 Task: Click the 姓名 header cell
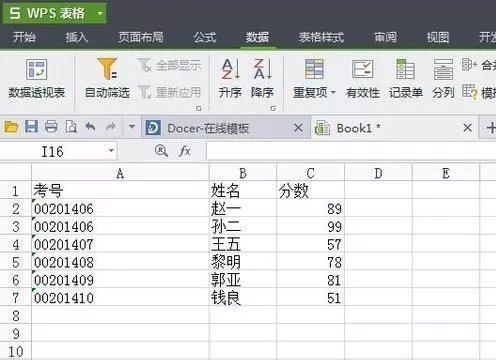[243, 191]
